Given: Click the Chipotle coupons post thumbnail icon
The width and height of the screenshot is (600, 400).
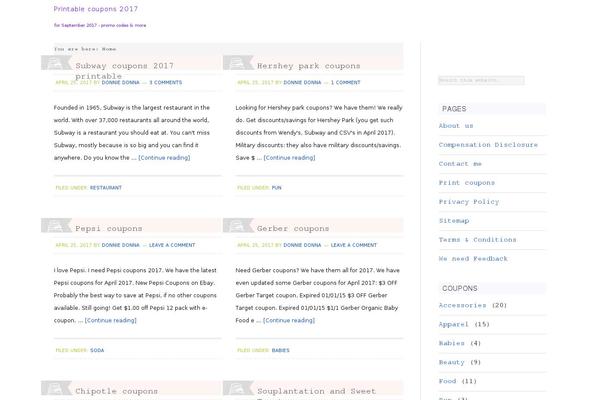Looking at the screenshot, I should click(x=56, y=388).
